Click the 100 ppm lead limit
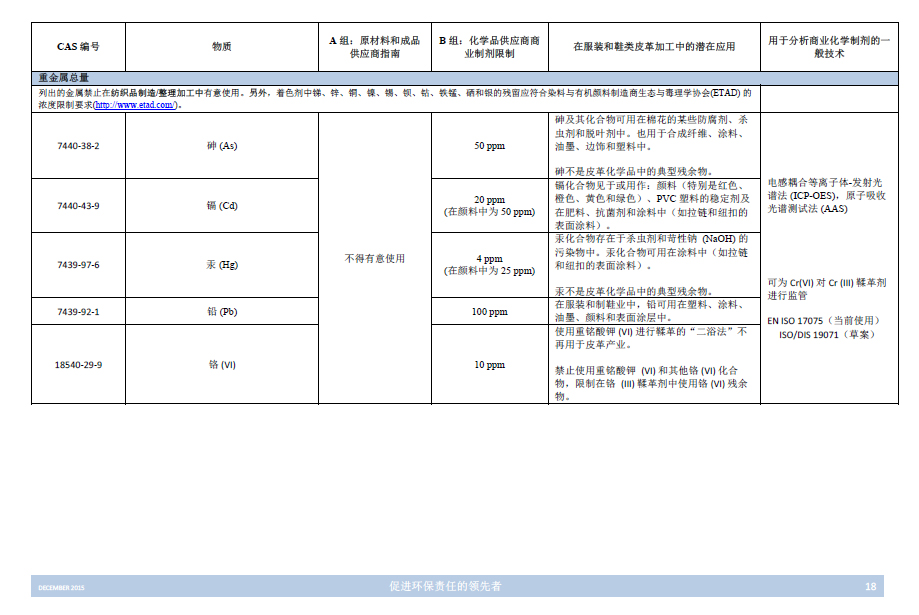The image size is (919, 615). point(489,311)
